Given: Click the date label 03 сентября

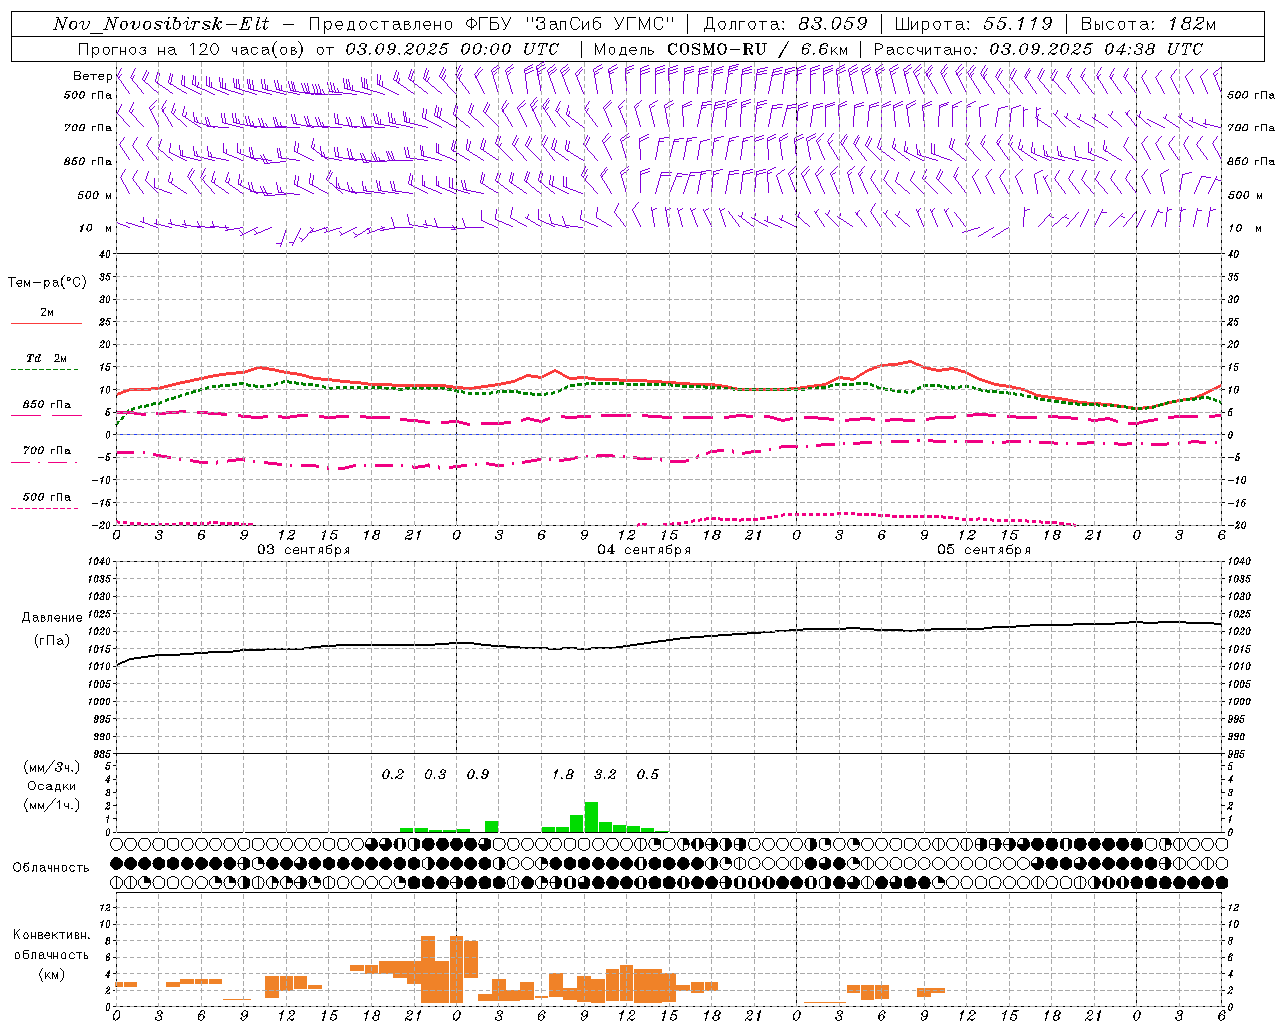Looking at the screenshot, I should (x=304, y=550).
